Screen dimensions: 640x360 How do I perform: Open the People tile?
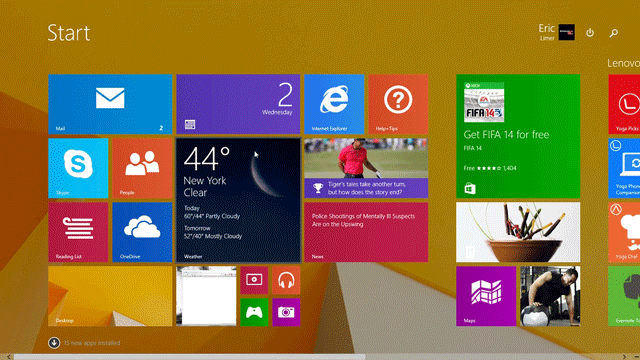tap(142, 168)
